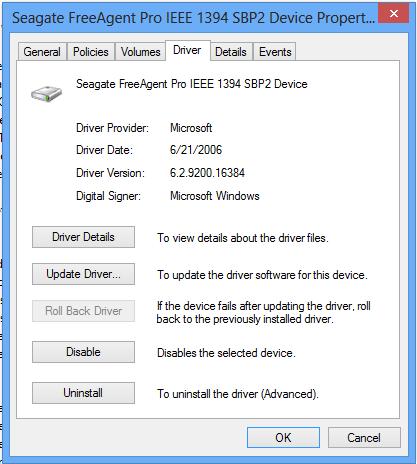Switch to the General tab
The height and width of the screenshot is (464, 417).
click(x=42, y=52)
